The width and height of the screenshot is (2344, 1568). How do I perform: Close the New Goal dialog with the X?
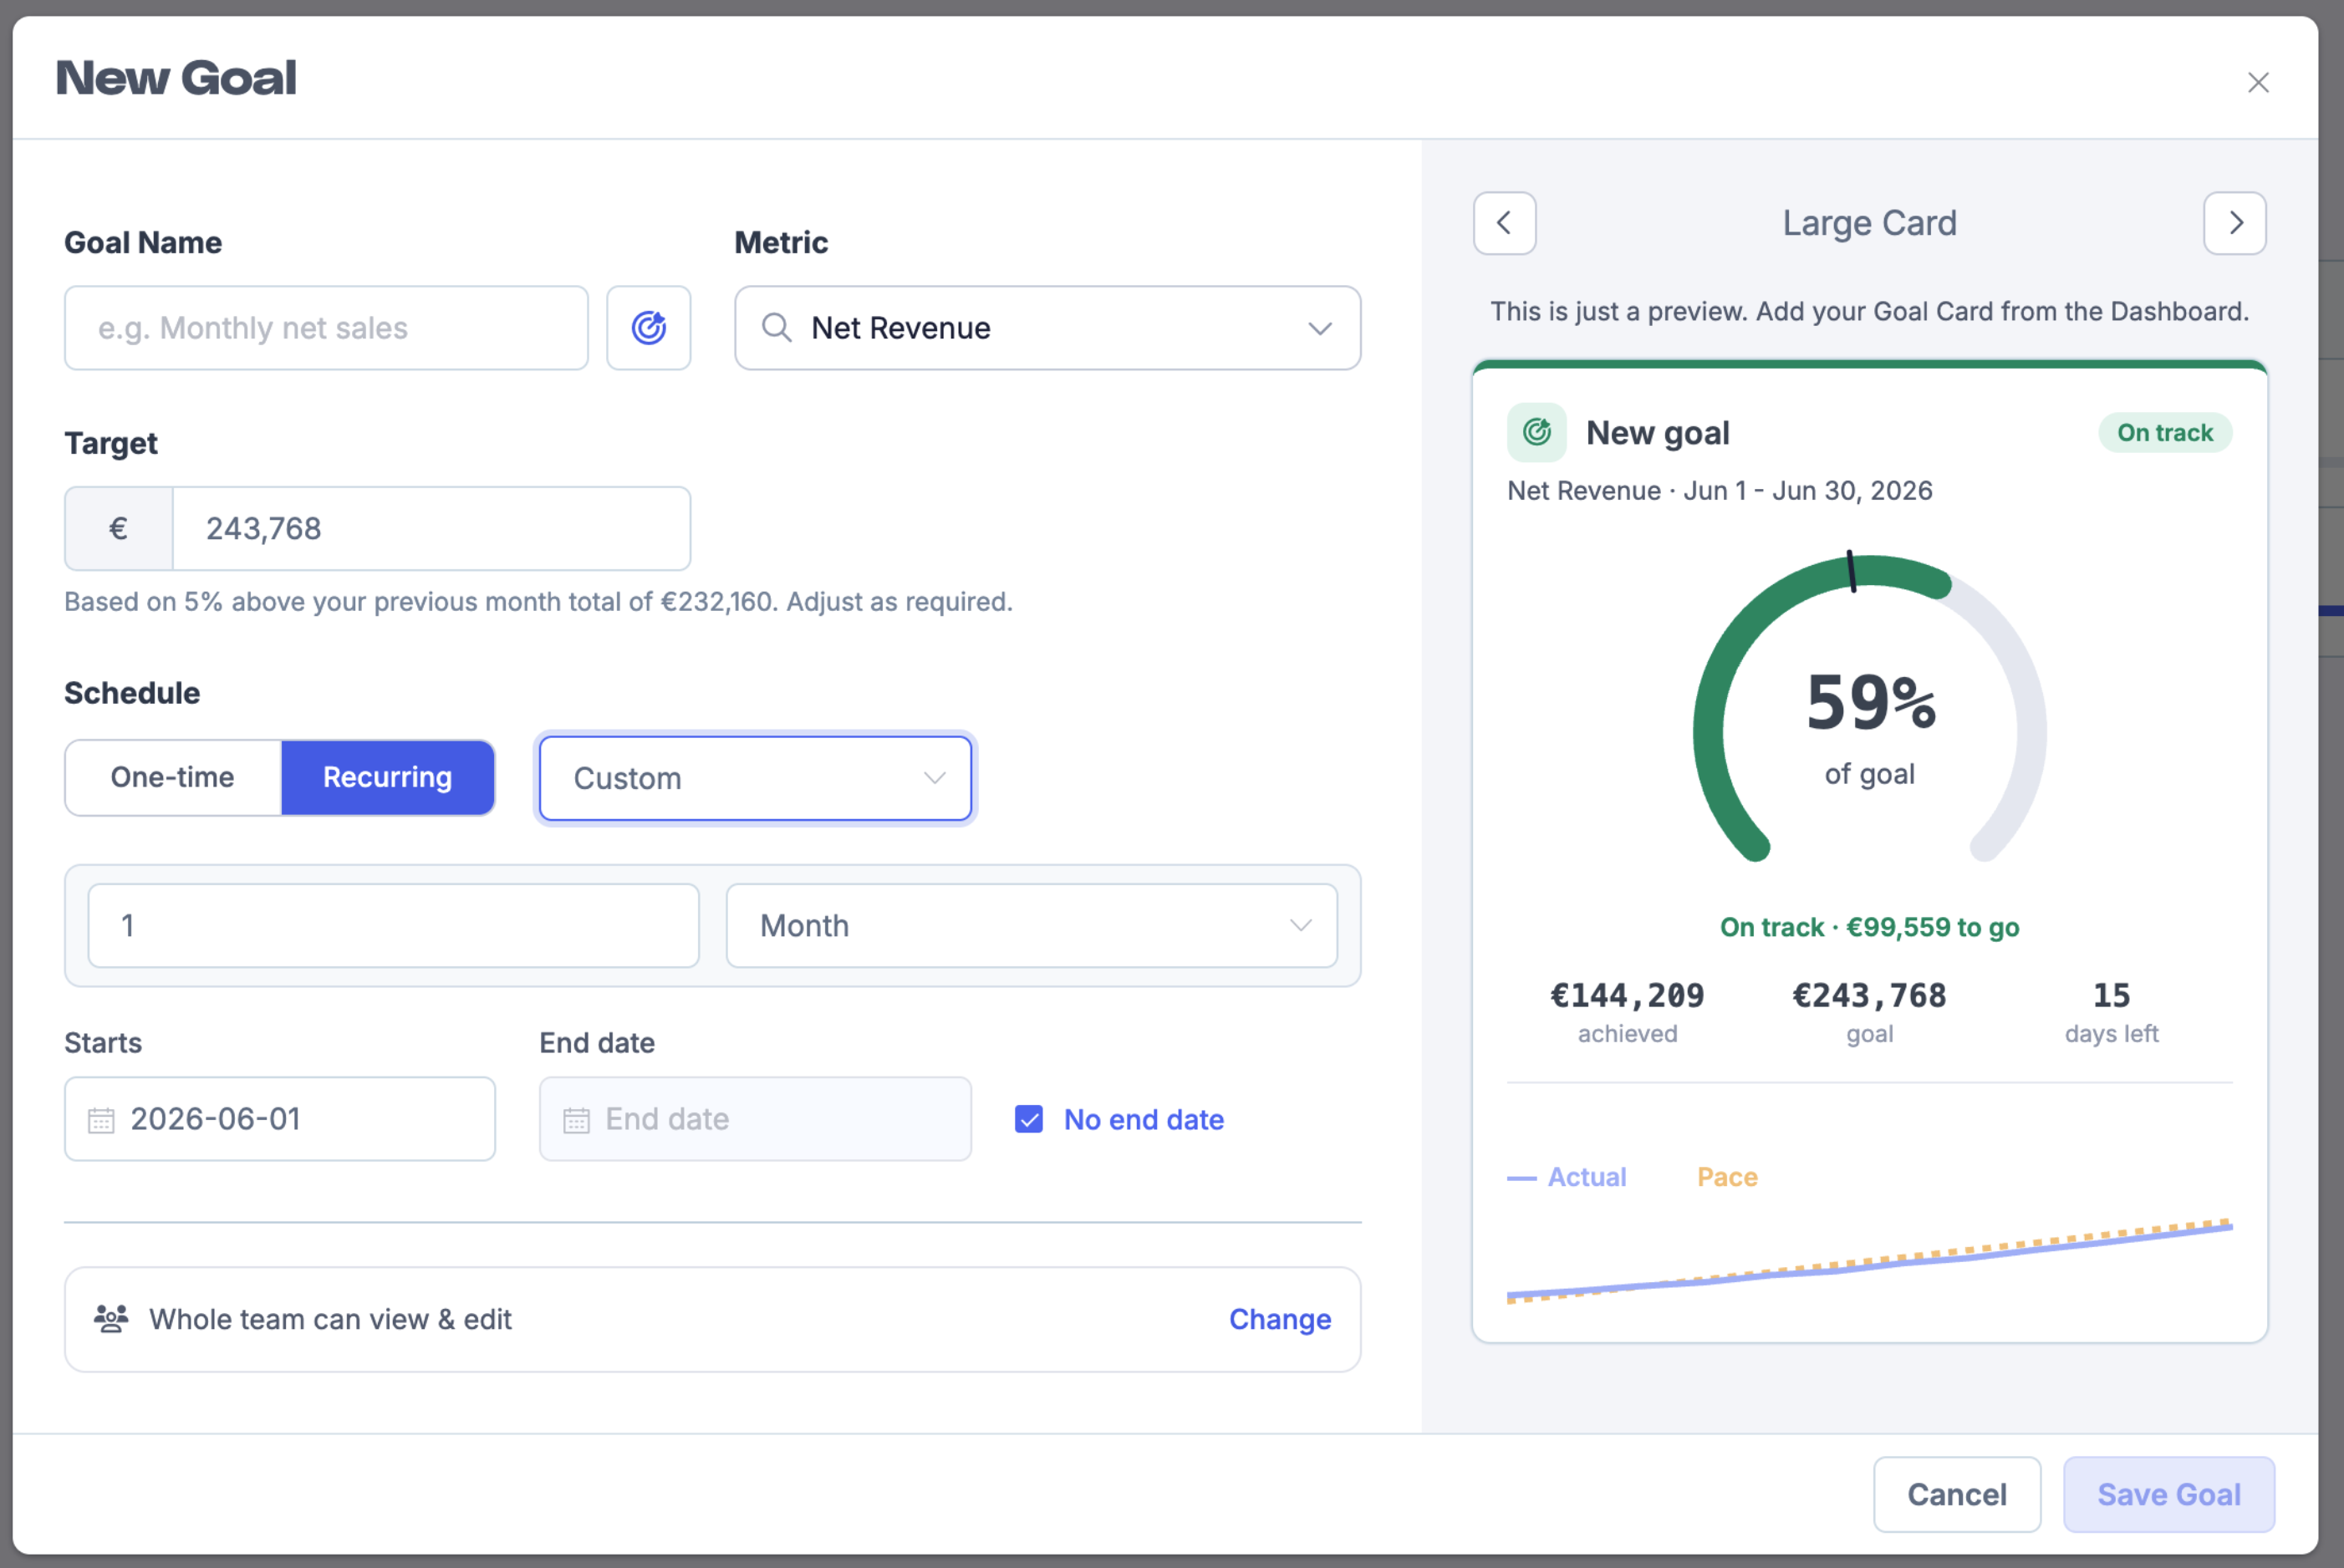(2258, 82)
